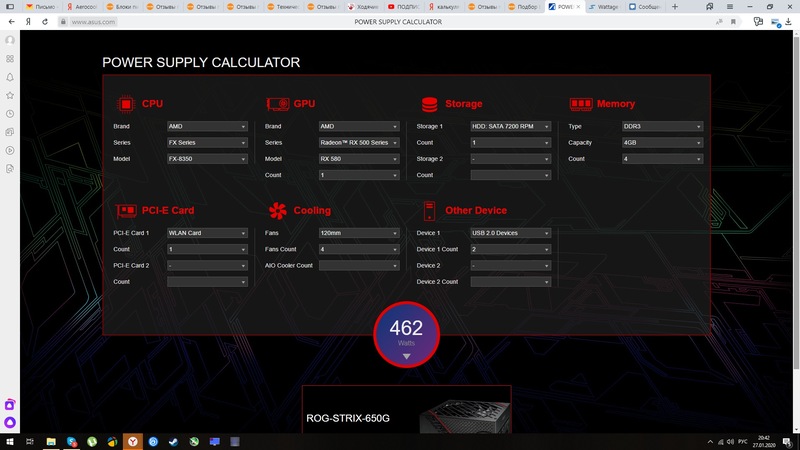Image resolution: width=800 pixels, height=450 pixels.
Task: Click the www.asus.com address field
Action: (93, 22)
